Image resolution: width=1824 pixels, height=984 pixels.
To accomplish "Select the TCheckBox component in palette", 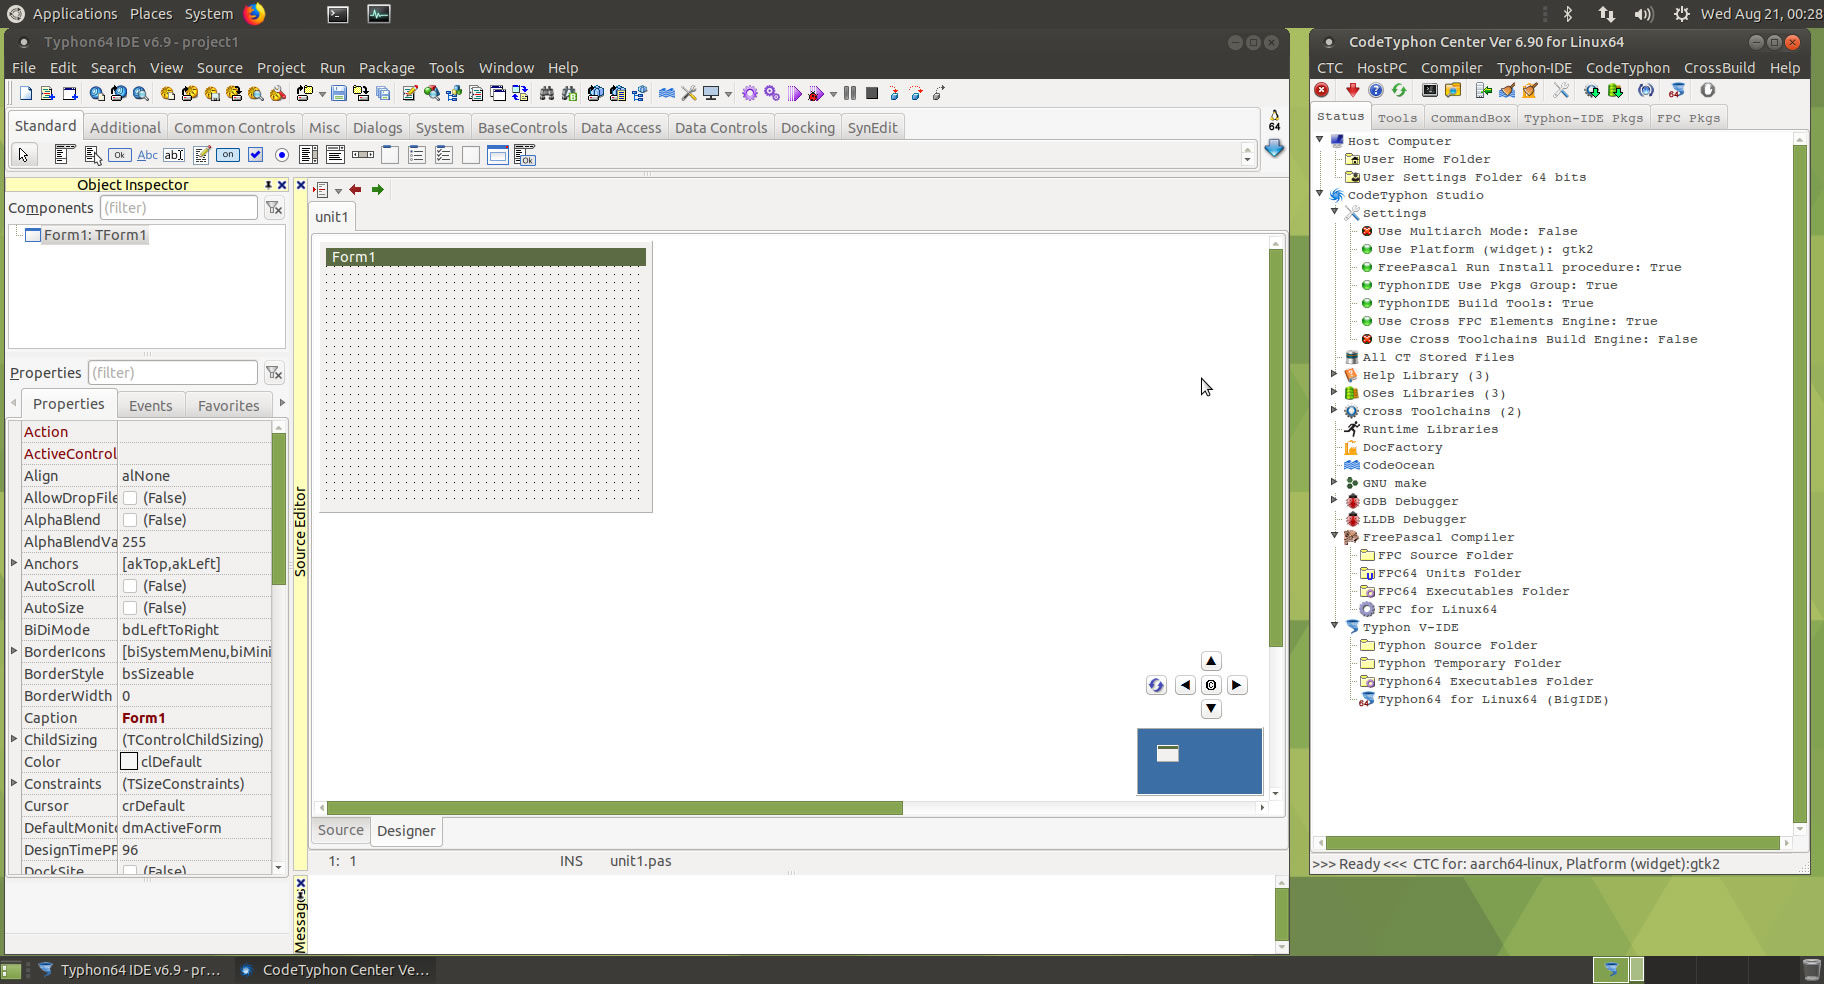I will (x=255, y=155).
